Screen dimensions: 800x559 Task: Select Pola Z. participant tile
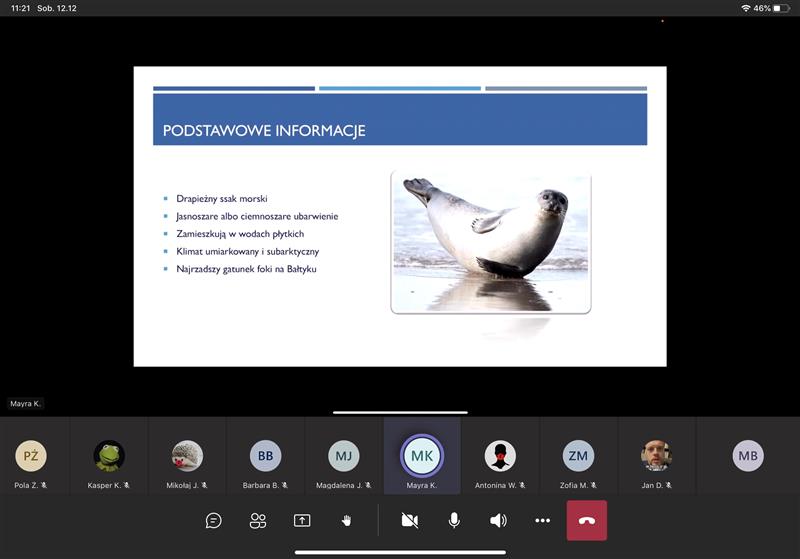(31, 456)
